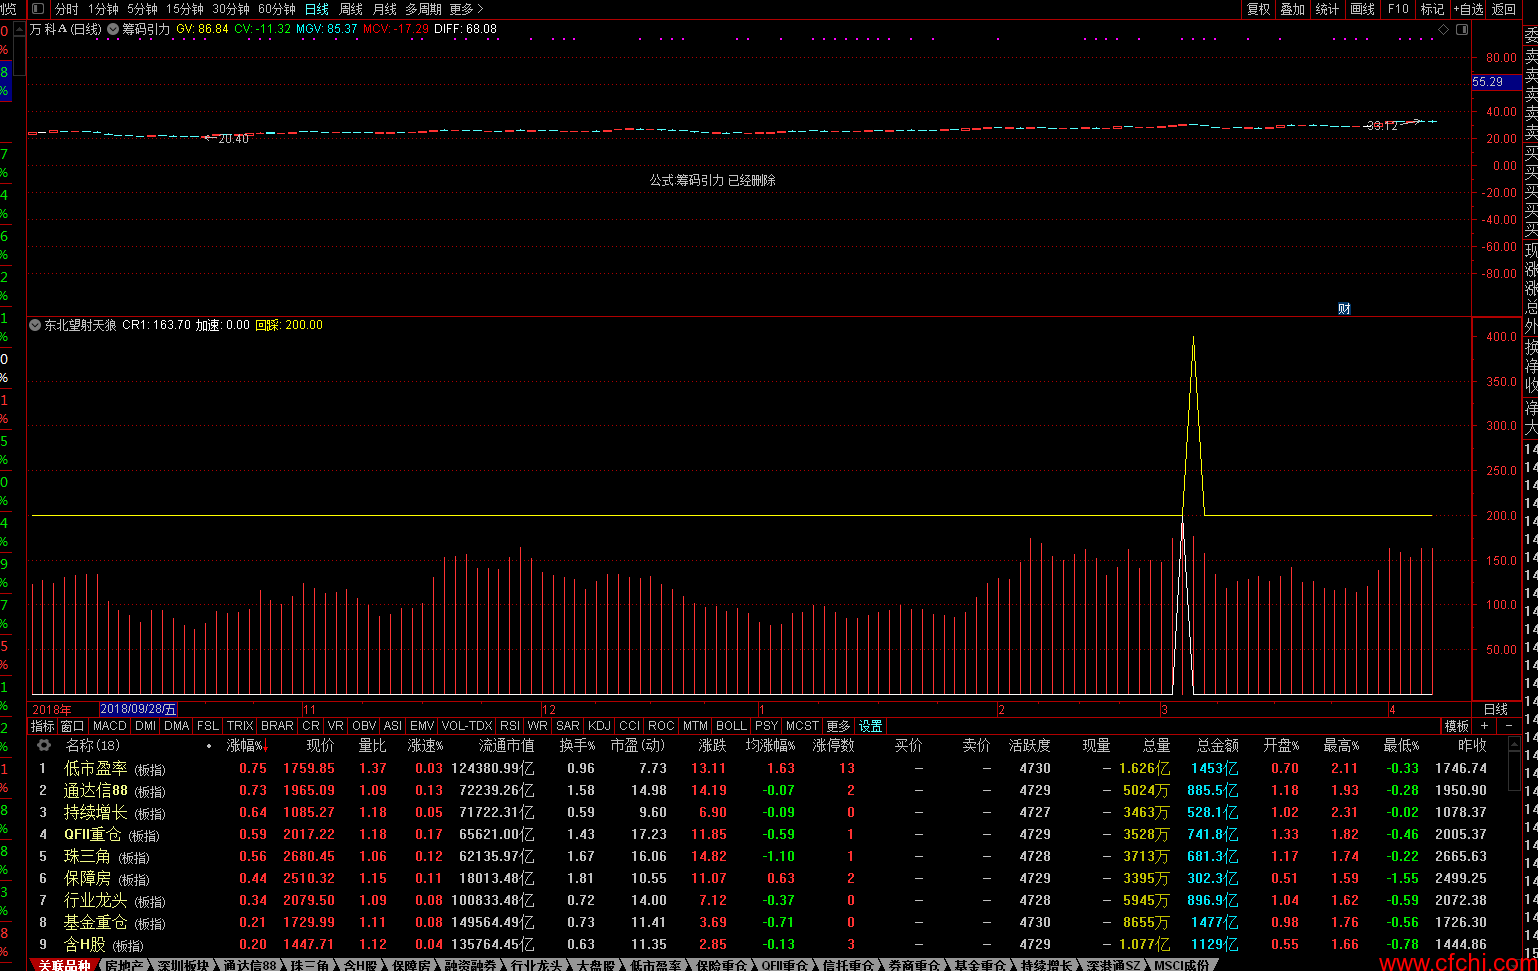Sort by the 总金额 column header
The image size is (1538, 971).
[x=1218, y=745]
